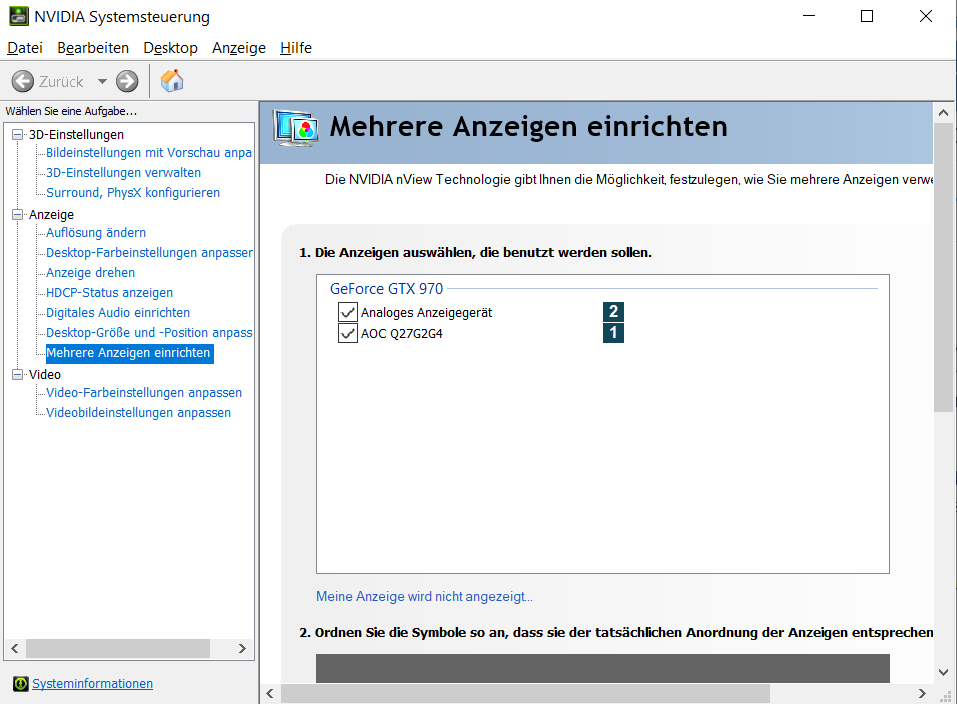This screenshot has height=704, width=957.
Task: Open the Datei menu
Action: pyautogui.click(x=25, y=48)
